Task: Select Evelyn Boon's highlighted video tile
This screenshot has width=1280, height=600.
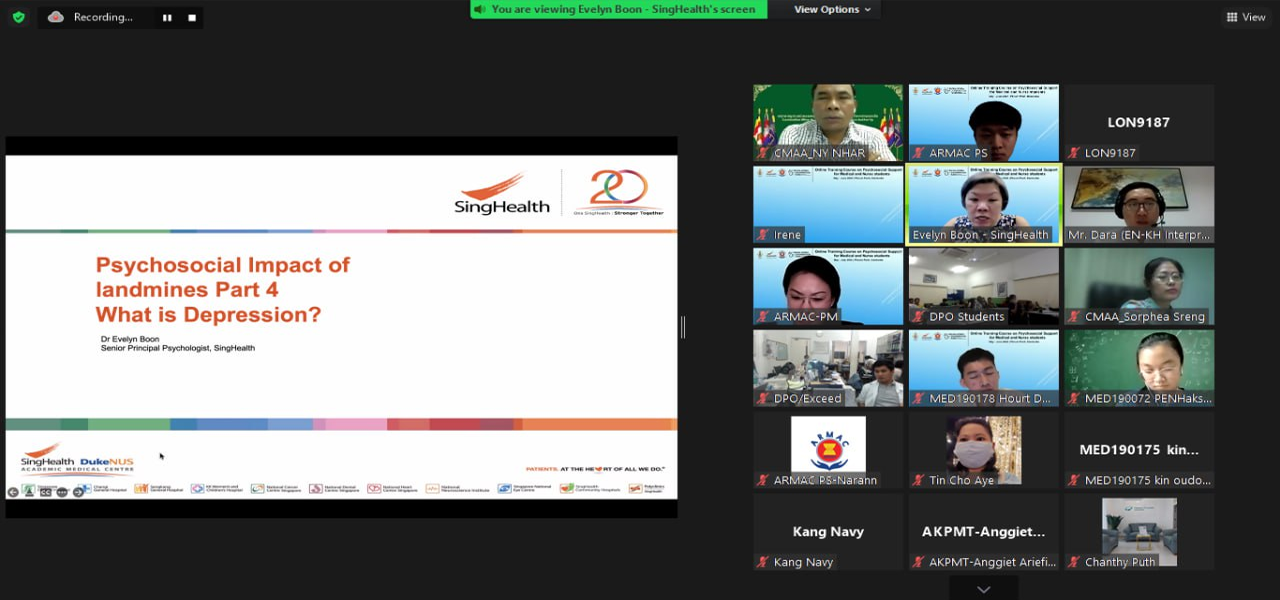Action: (x=983, y=203)
